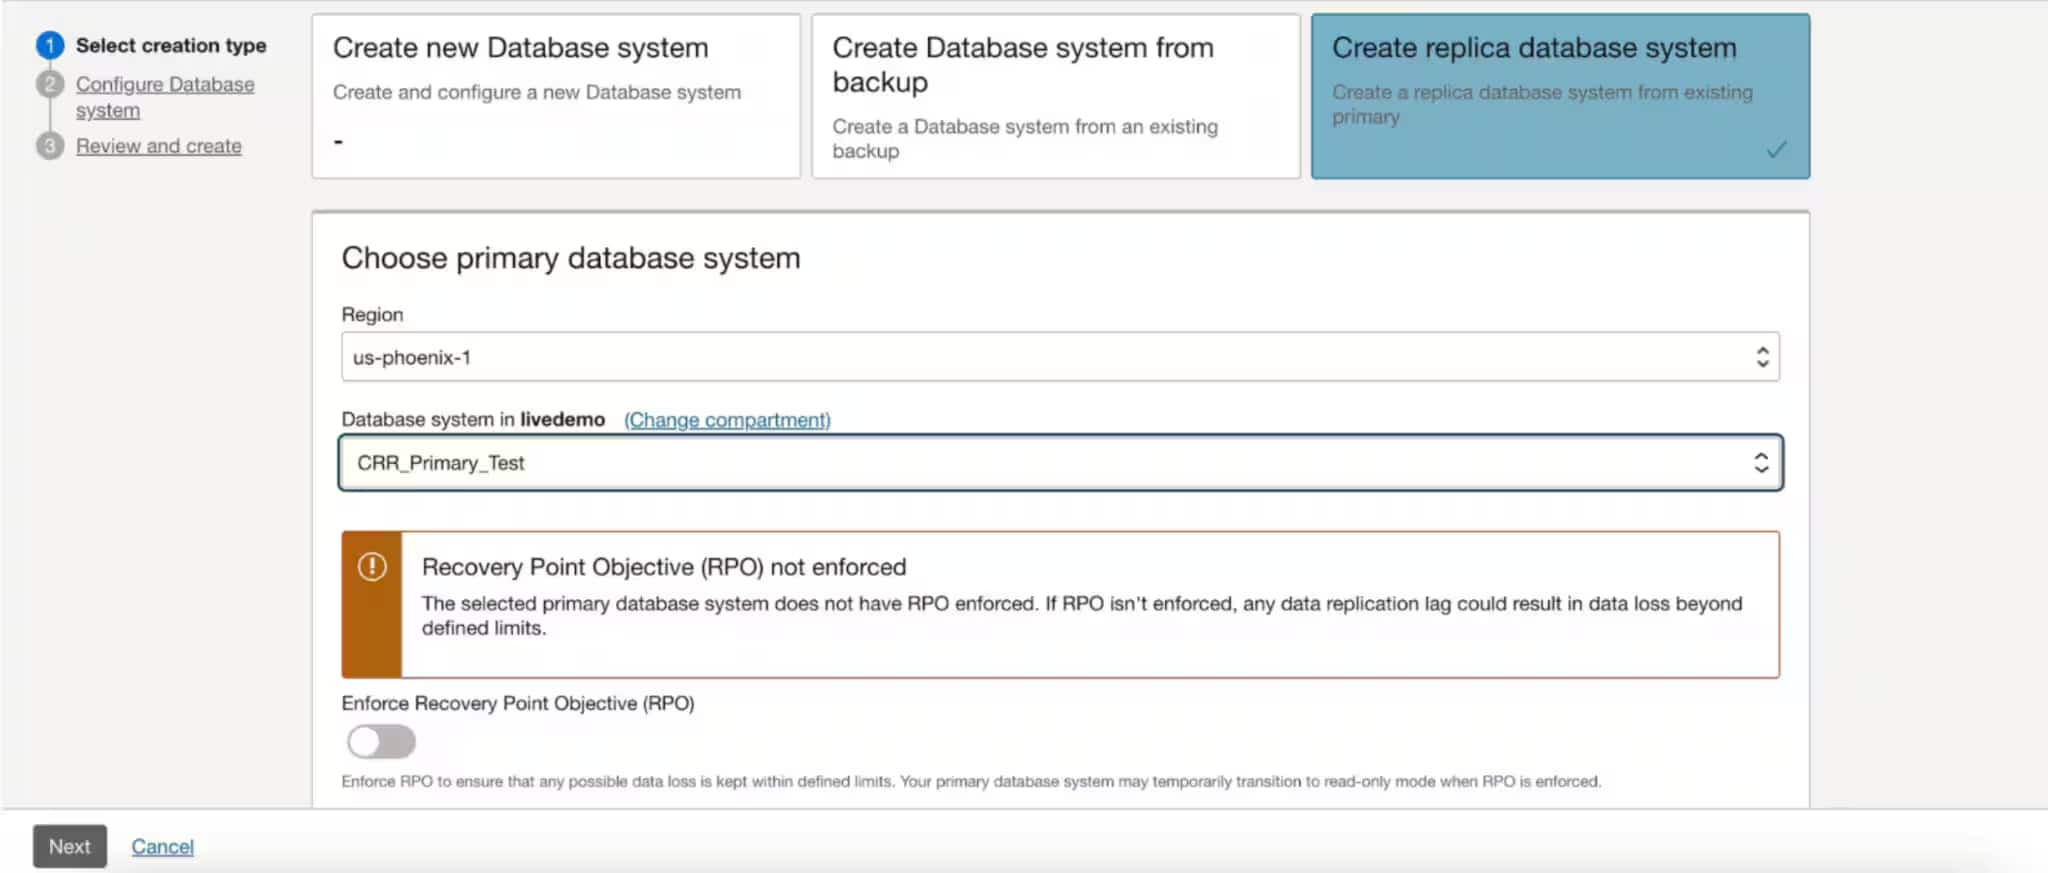Click 'Choose primary database system' heading

coord(571,258)
